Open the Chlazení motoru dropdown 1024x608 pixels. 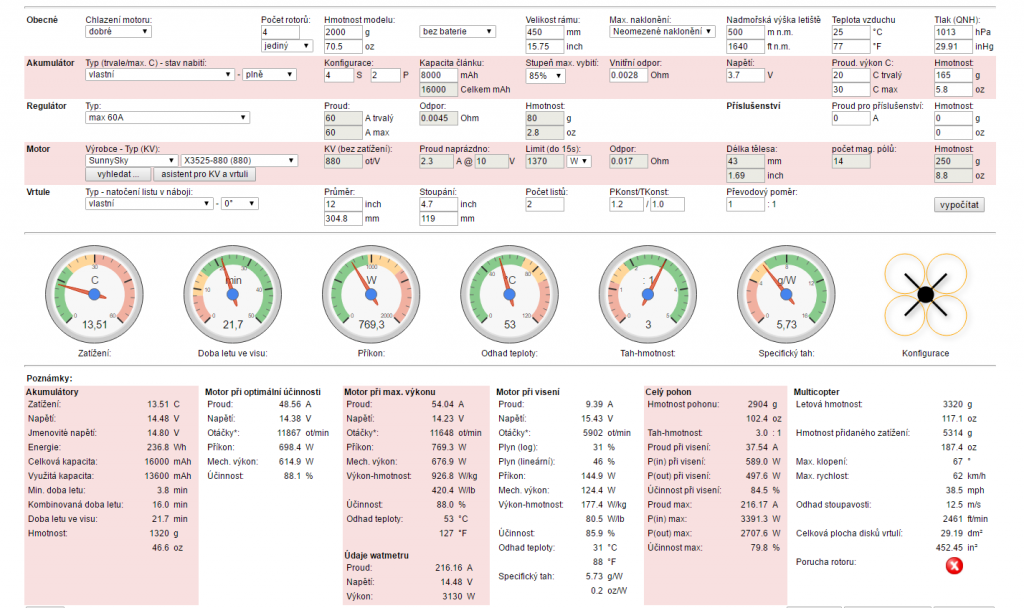[x=118, y=32]
